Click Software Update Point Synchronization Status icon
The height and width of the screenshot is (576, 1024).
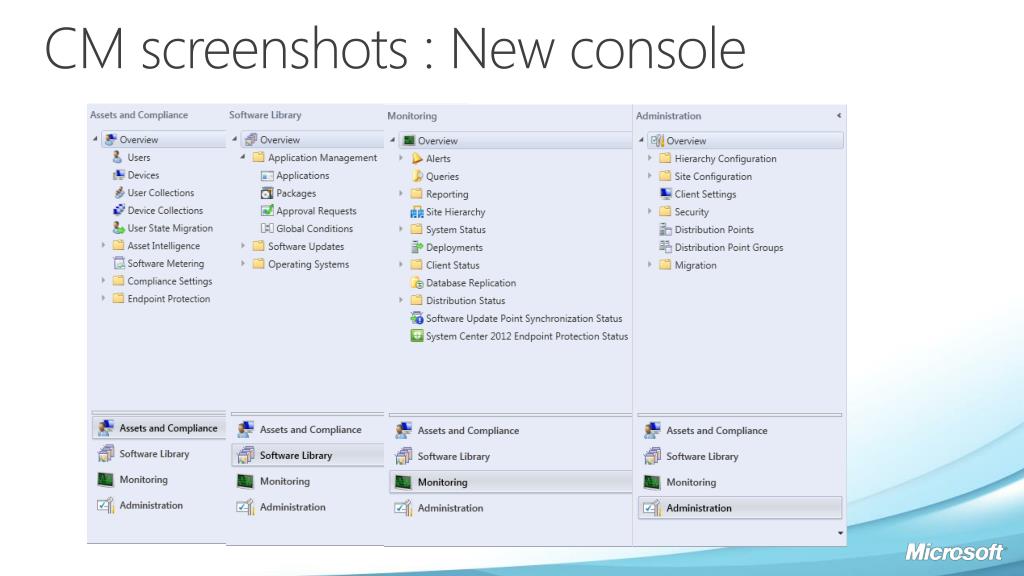click(x=417, y=319)
